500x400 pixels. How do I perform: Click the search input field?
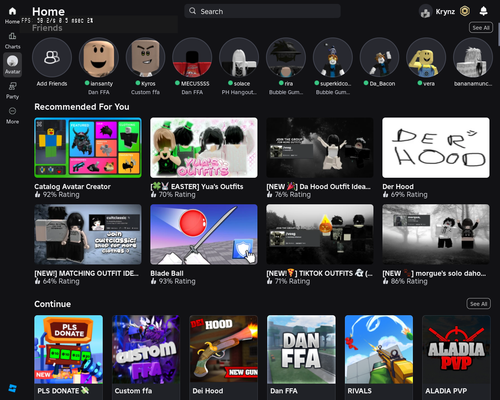pyautogui.click(x=262, y=11)
